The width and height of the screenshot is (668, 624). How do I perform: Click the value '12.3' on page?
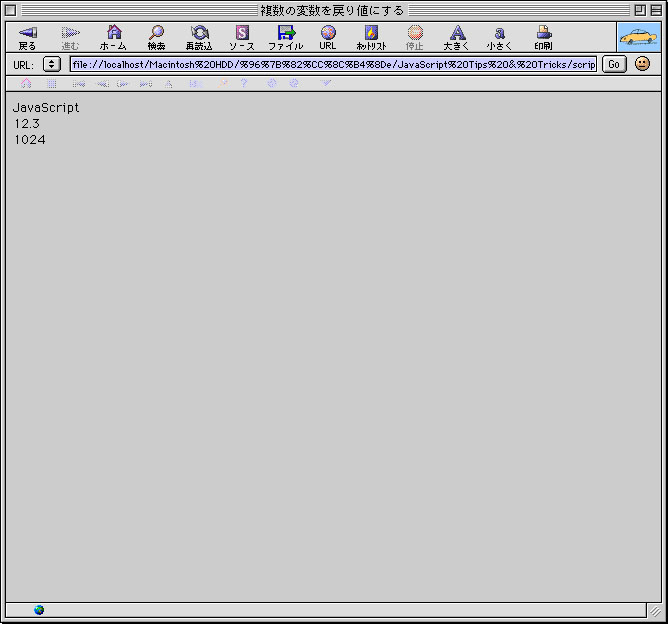click(x=27, y=124)
